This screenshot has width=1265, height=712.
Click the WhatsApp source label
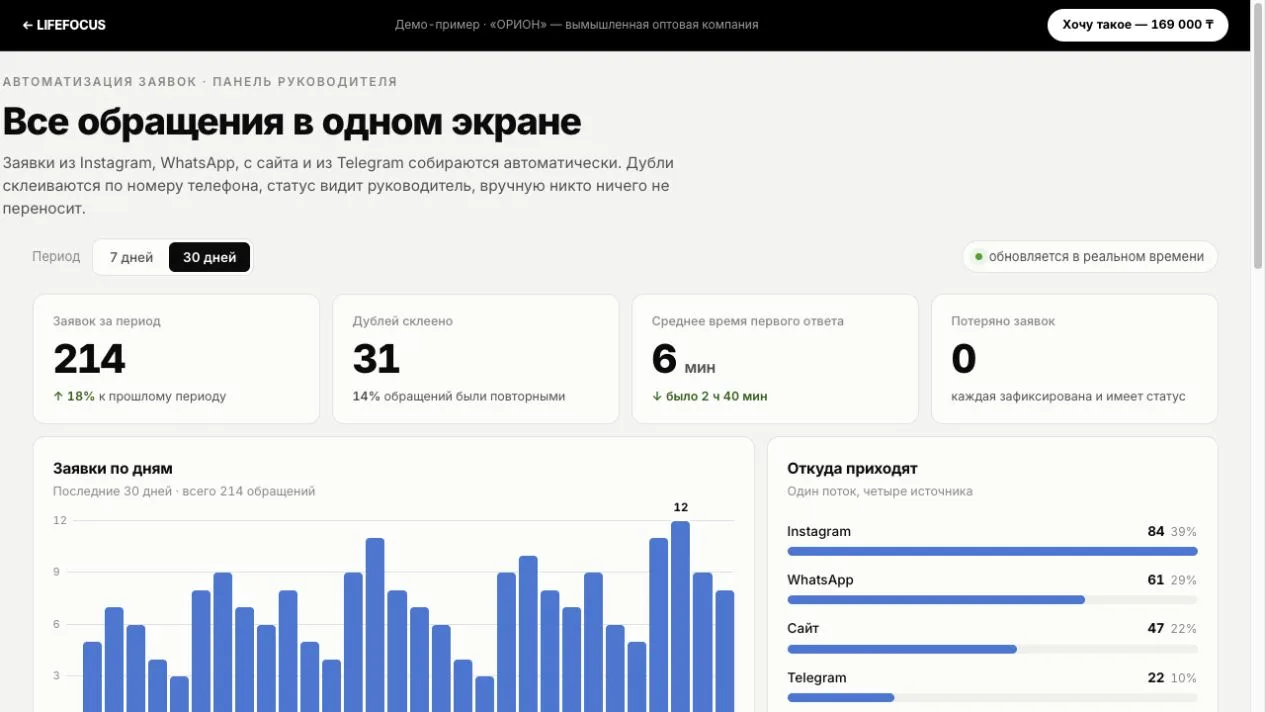pos(820,580)
